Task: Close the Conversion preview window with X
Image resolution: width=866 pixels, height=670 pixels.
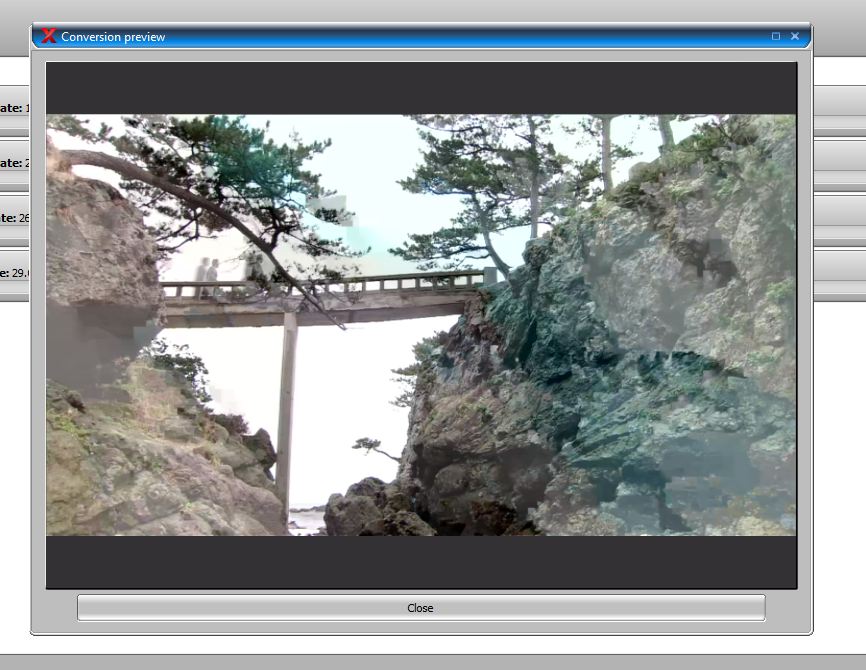Action: (x=795, y=36)
